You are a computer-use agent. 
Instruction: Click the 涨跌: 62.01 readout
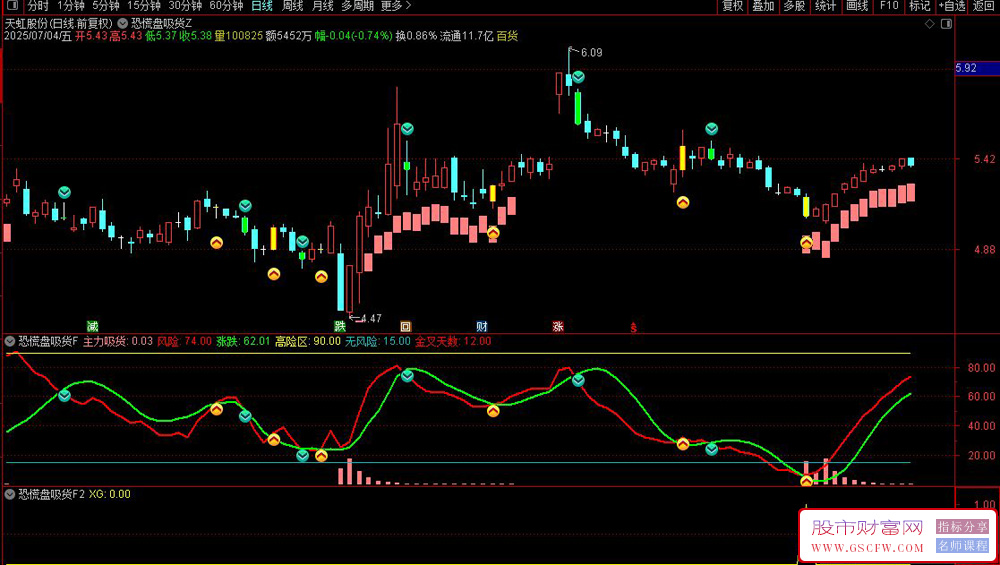point(243,341)
